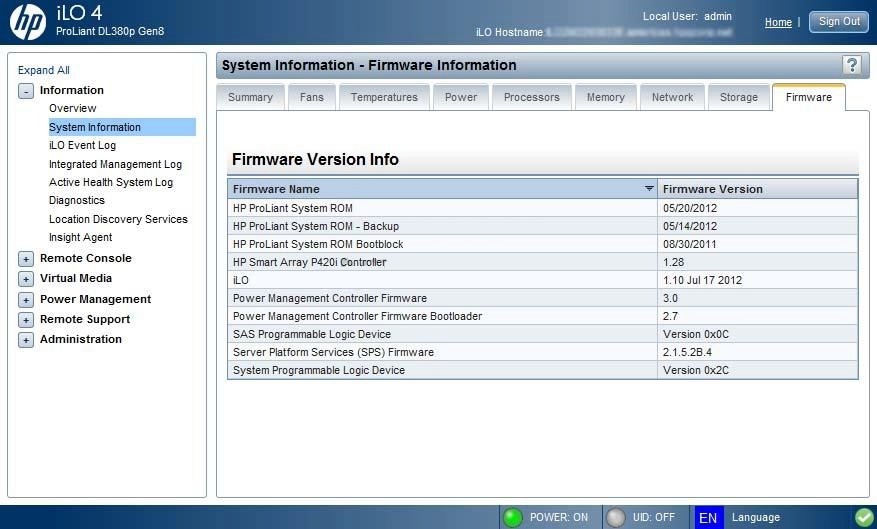Click the Language selector text
This screenshot has width=877, height=529.
point(756,518)
